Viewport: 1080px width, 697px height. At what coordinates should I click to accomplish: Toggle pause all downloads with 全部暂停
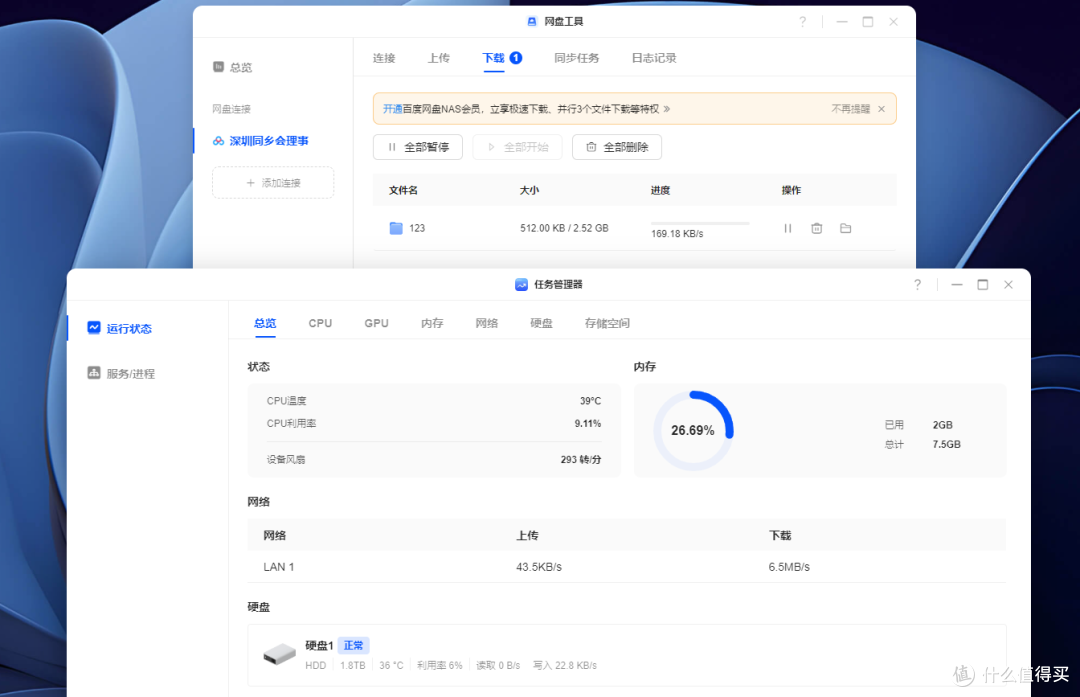[417, 146]
